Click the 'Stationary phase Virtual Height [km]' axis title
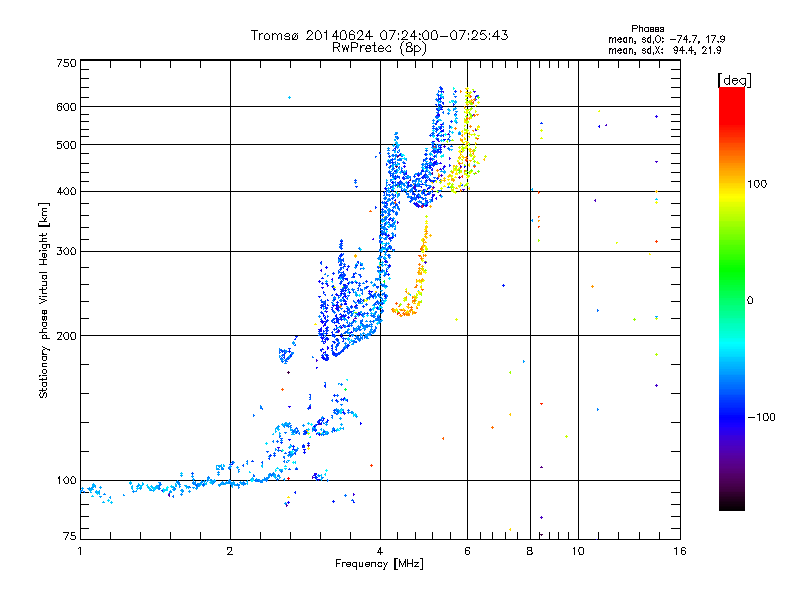Viewport: 800px width, 600px height. coord(43,301)
